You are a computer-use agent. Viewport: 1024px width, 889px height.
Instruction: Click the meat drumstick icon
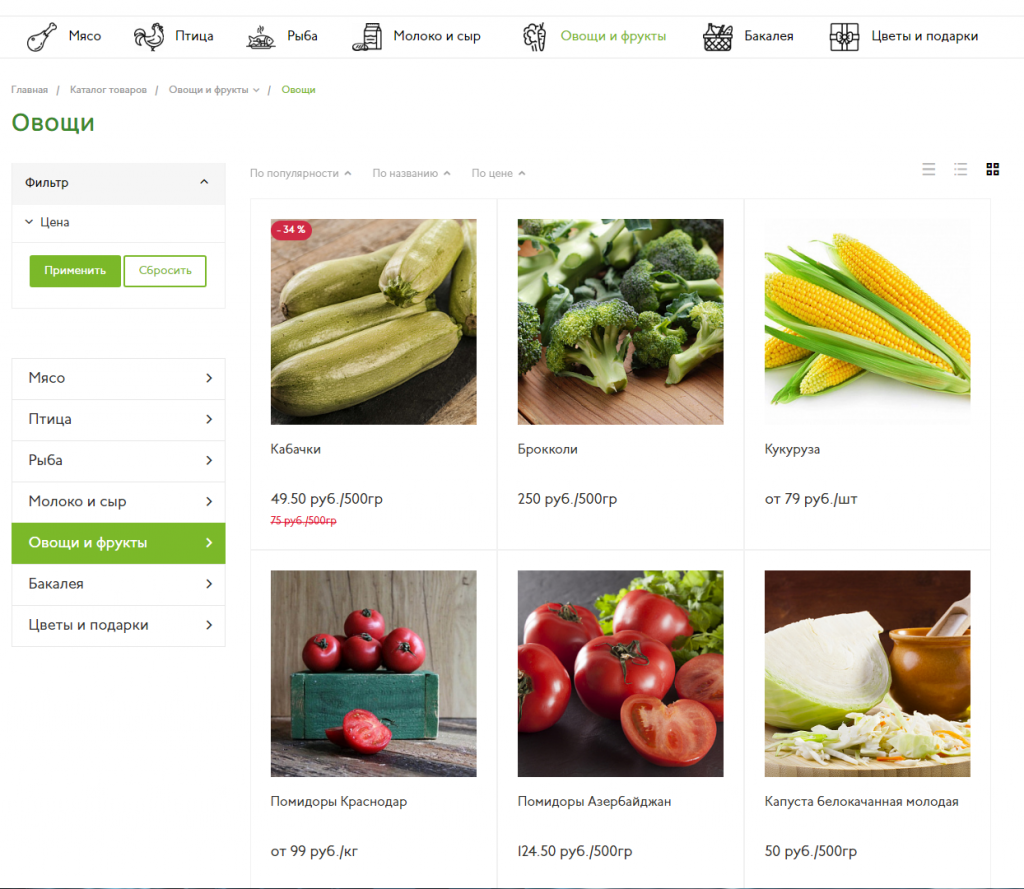click(42, 37)
